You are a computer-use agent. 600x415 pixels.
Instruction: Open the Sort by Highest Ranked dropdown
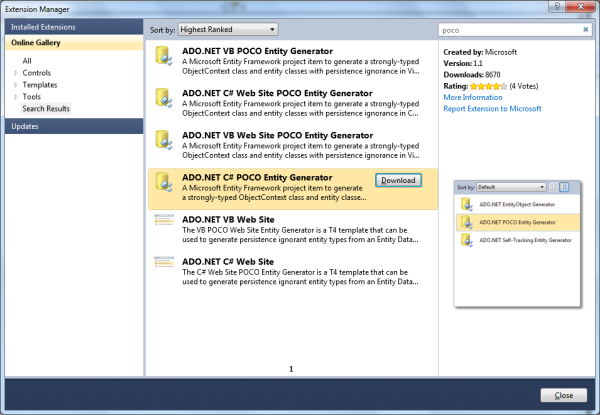(228, 29)
